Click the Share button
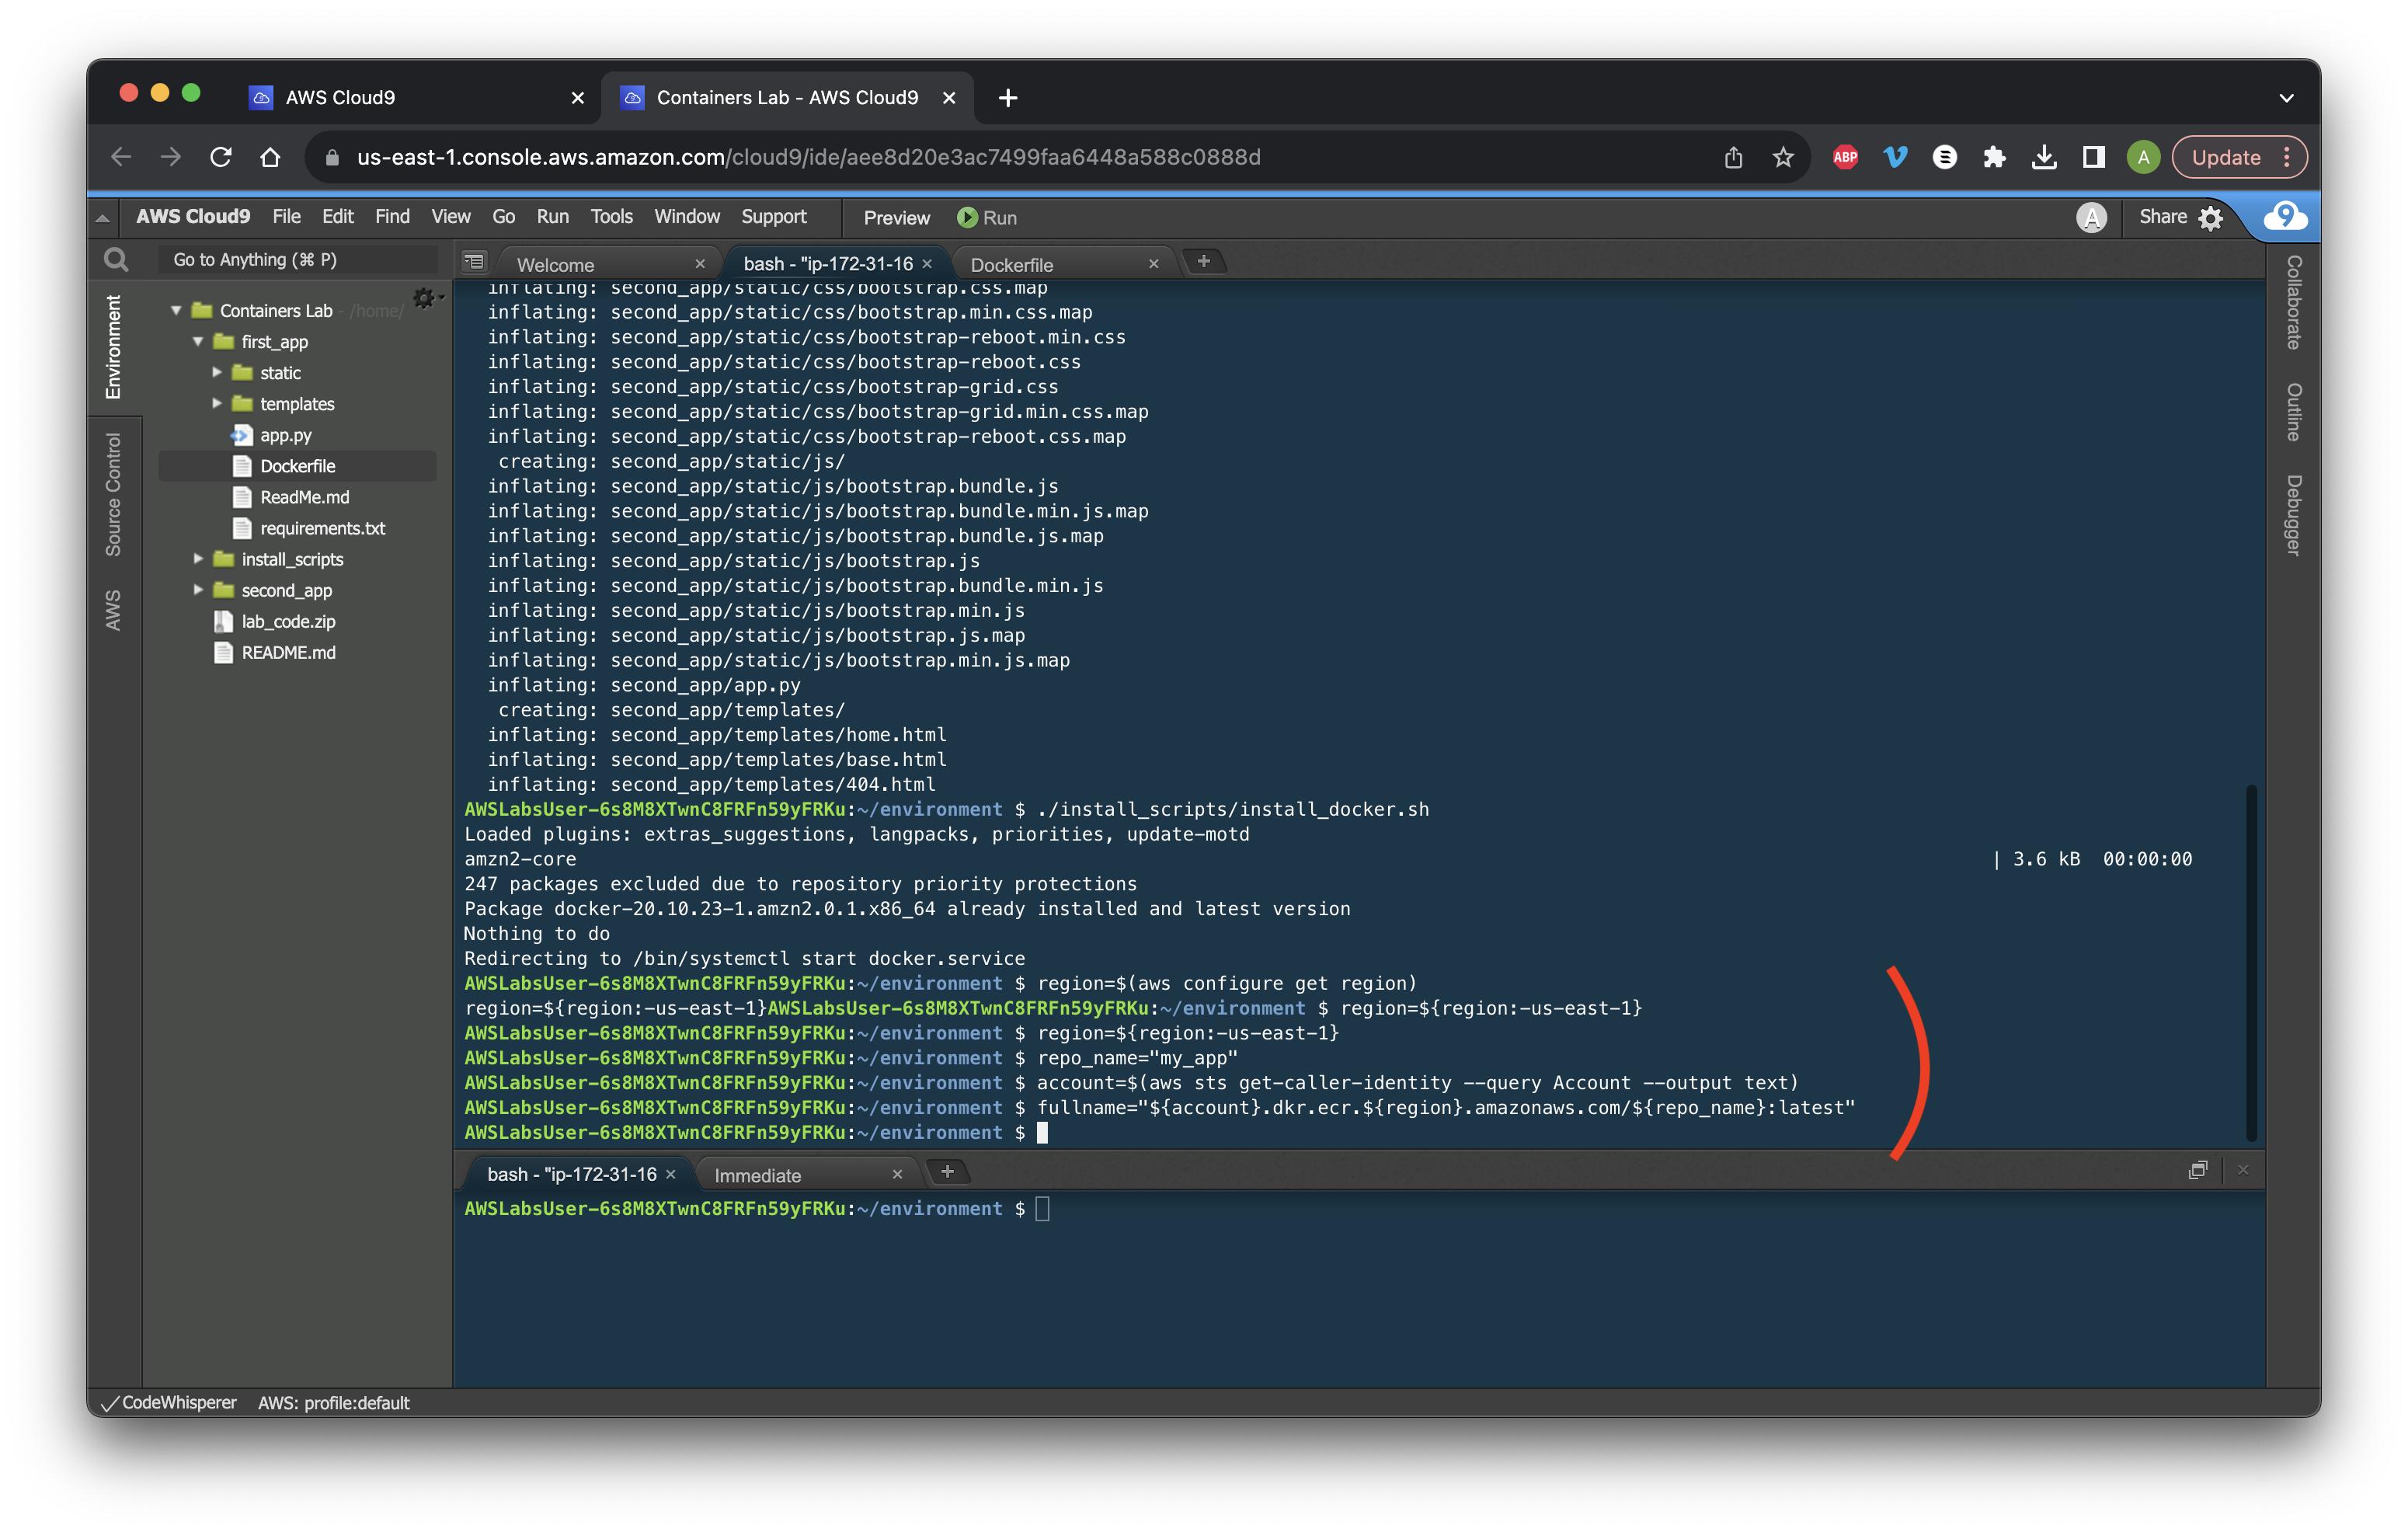 [2162, 217]
